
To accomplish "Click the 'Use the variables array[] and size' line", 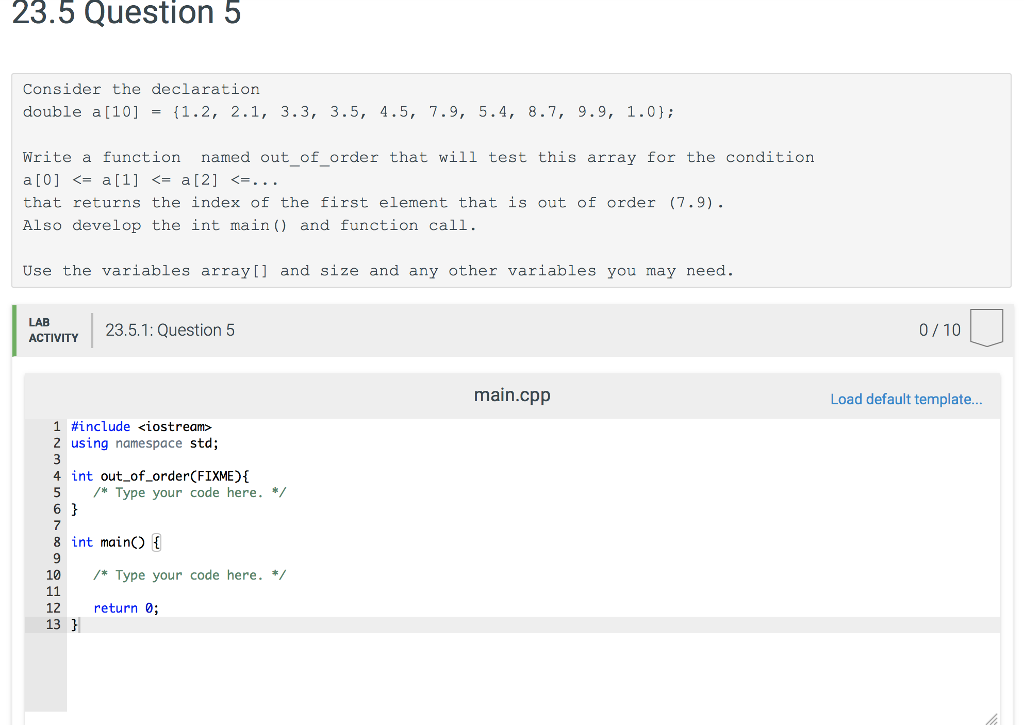I will [378, 270].
